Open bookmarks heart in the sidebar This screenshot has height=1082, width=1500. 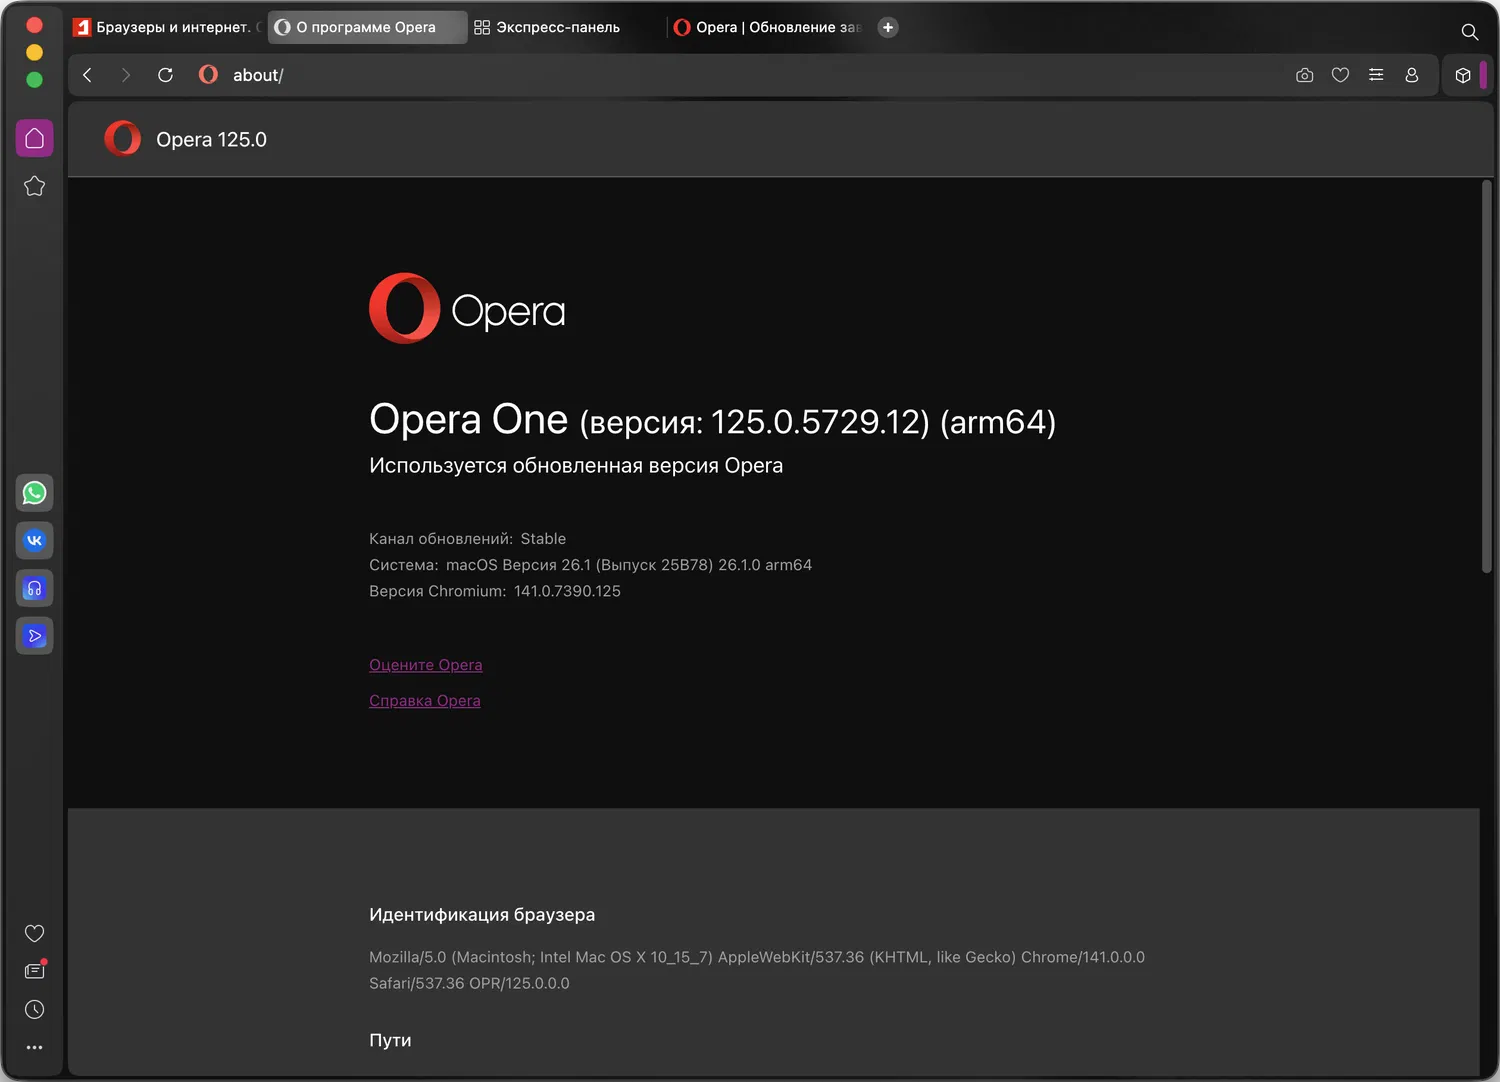(x=34, y=933)
